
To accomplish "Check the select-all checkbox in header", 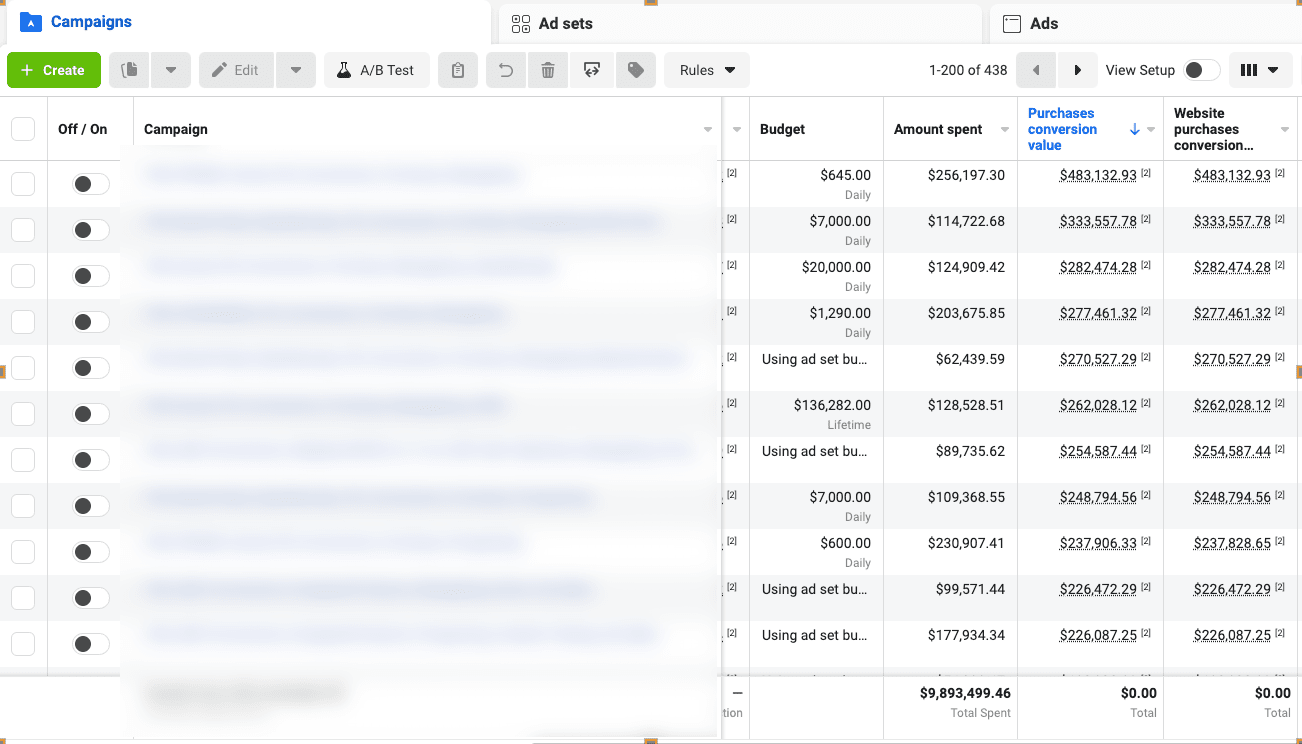I will click(x=23, y=129).
